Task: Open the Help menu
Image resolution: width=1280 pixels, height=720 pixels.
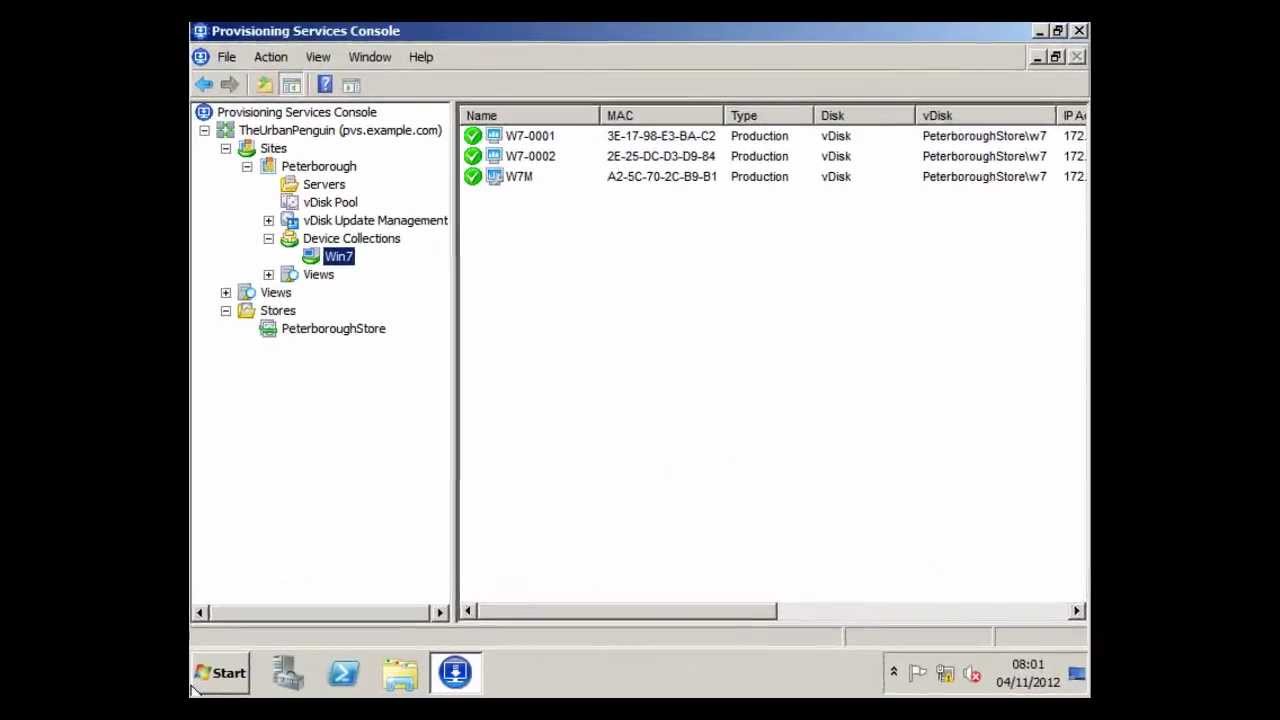Action: (x=421, y=57)
